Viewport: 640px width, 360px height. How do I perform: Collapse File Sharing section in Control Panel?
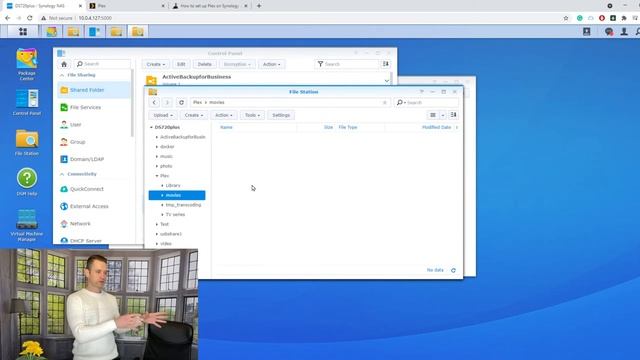tap(62, 75)
